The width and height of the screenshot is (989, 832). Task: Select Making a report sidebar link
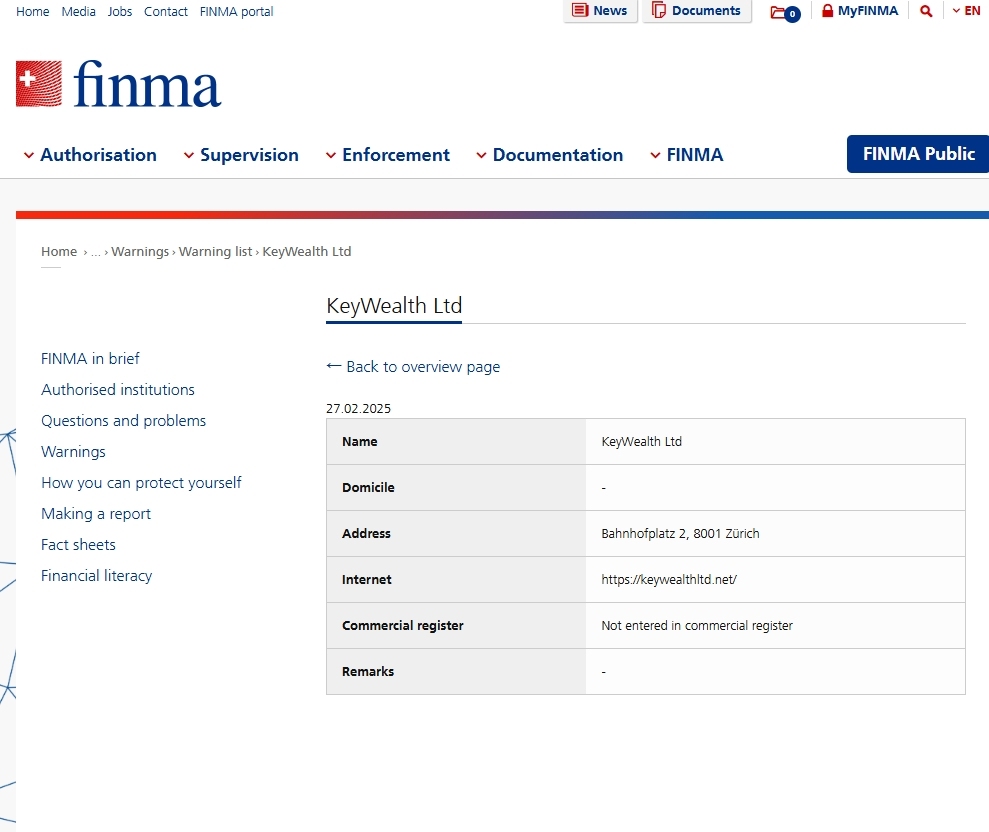tap(96, 514)
